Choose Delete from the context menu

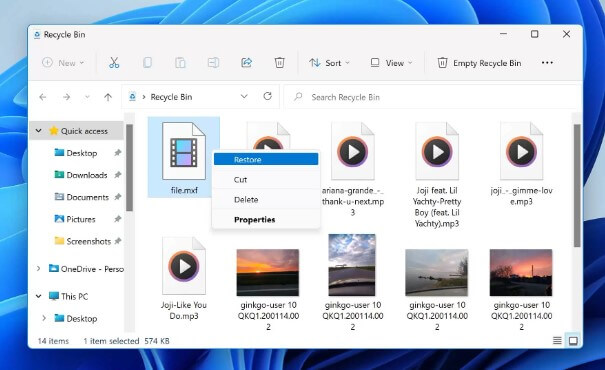coord(266,199)
